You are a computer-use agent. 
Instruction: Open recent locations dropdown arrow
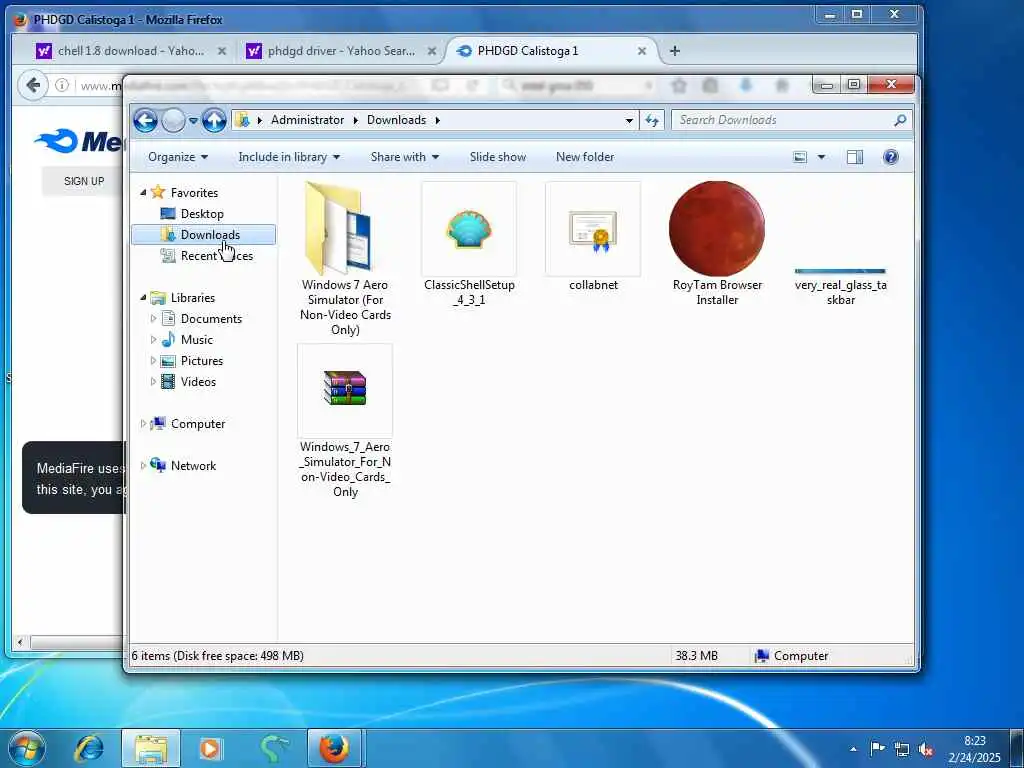pyautogui.click(x=193, y=121)
